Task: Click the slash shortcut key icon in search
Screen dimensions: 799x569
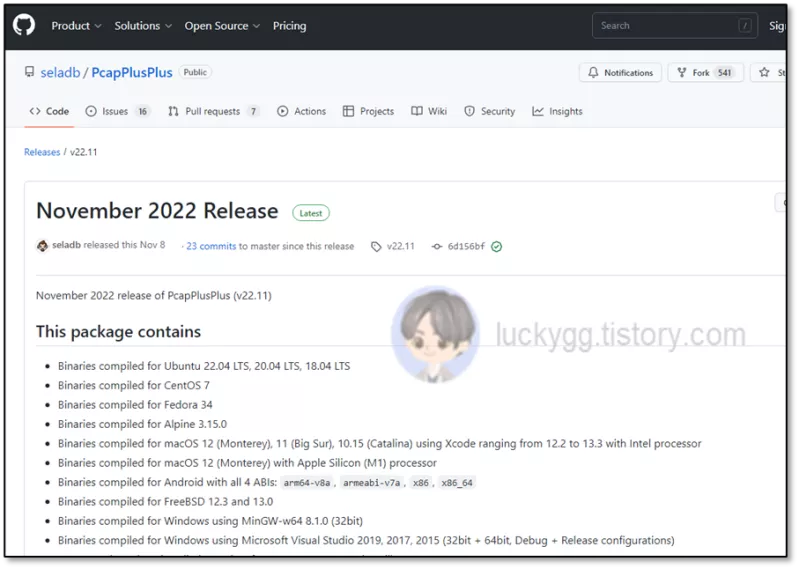Action: [x=744, y=25]
